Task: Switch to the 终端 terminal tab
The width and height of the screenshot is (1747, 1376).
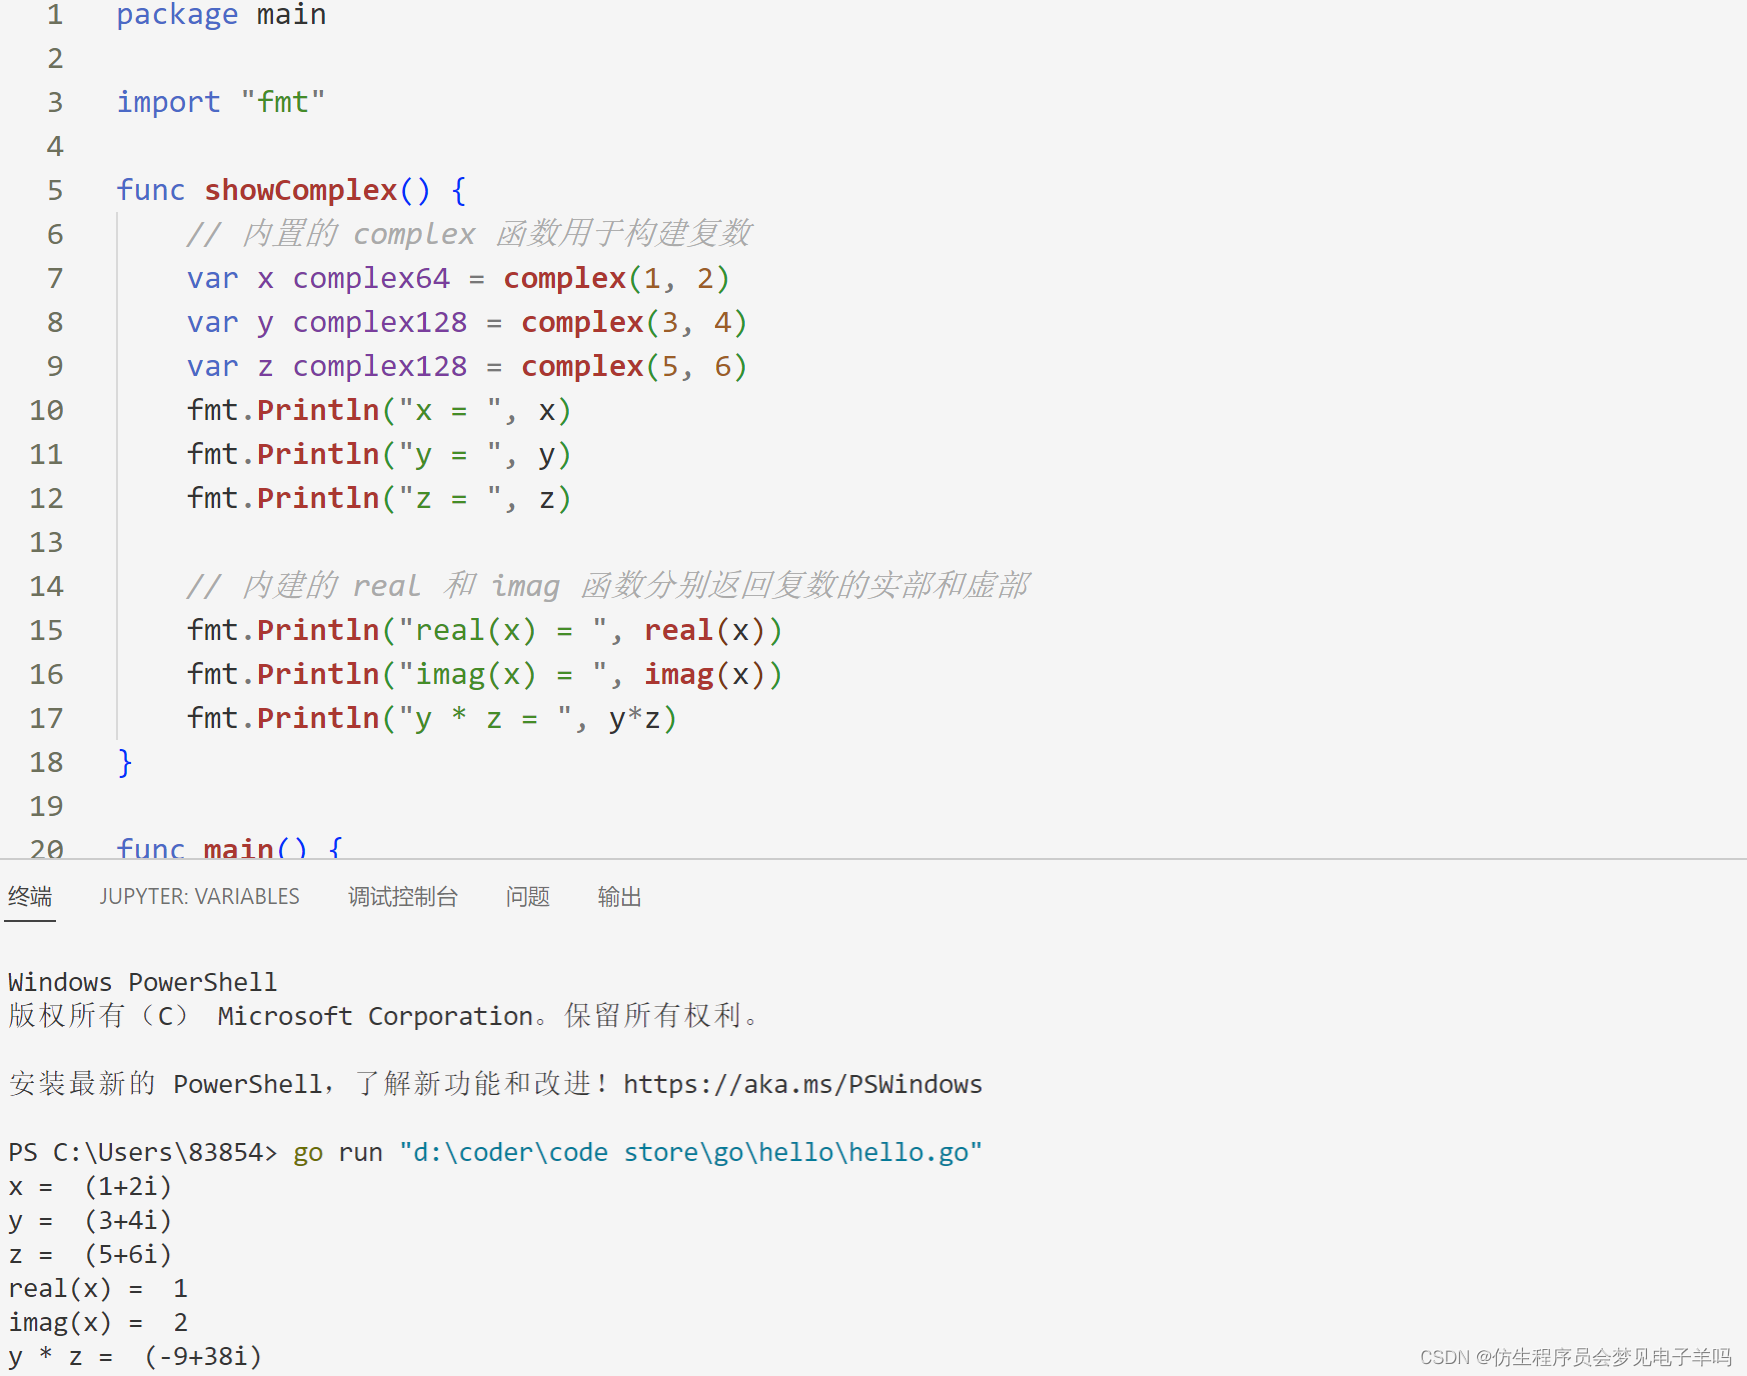Action: (30, 896)
